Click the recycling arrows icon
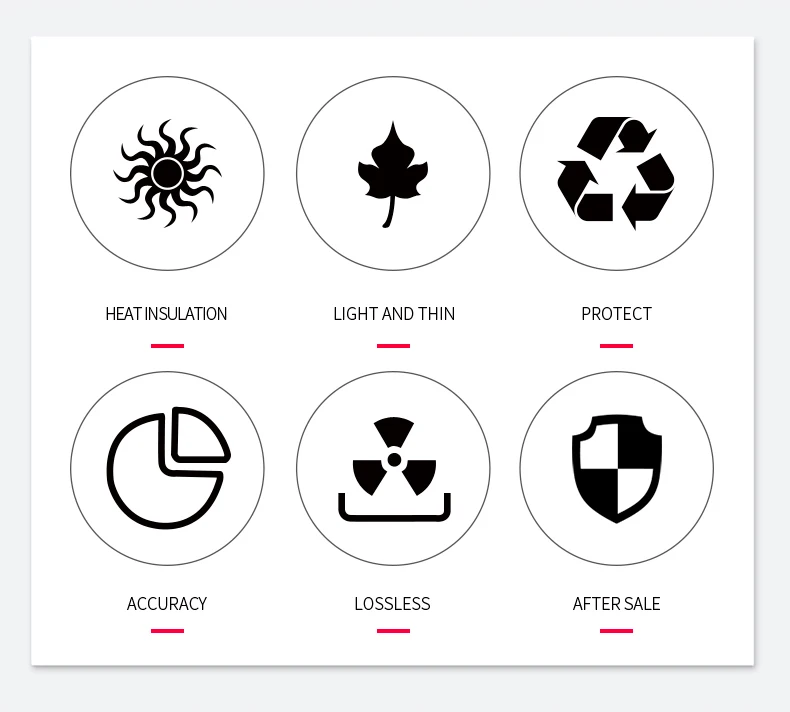The height and width of the screenshot is (712, 790). coord(616,173)
